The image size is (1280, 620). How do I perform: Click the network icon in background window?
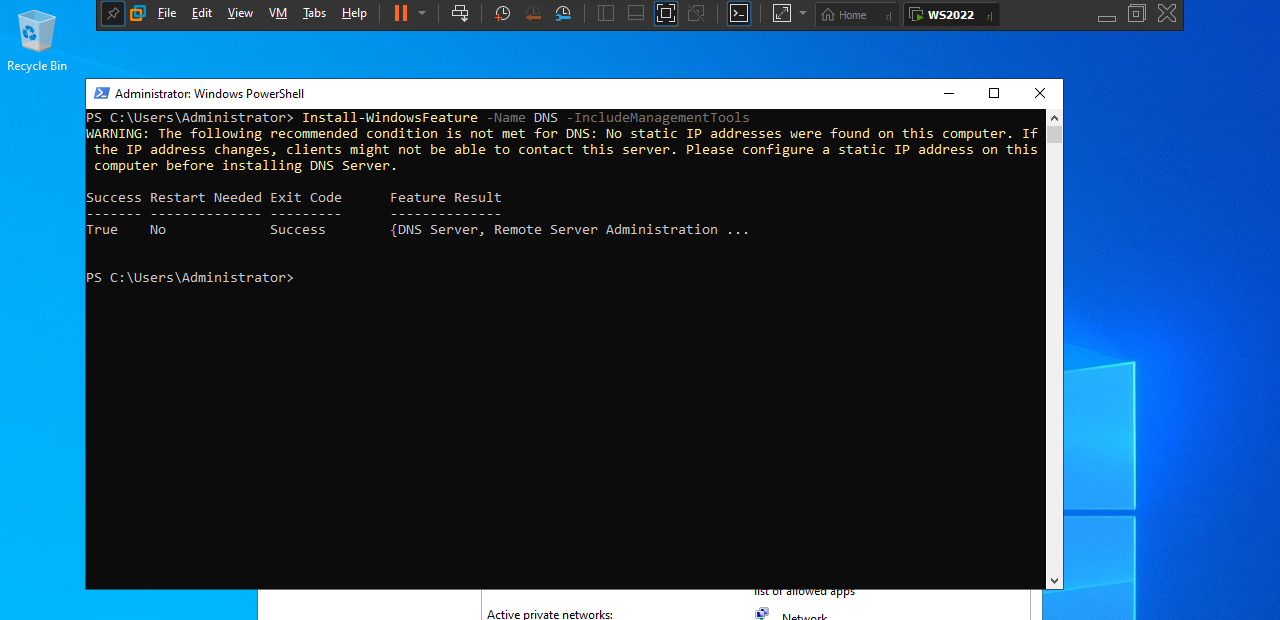762,614
